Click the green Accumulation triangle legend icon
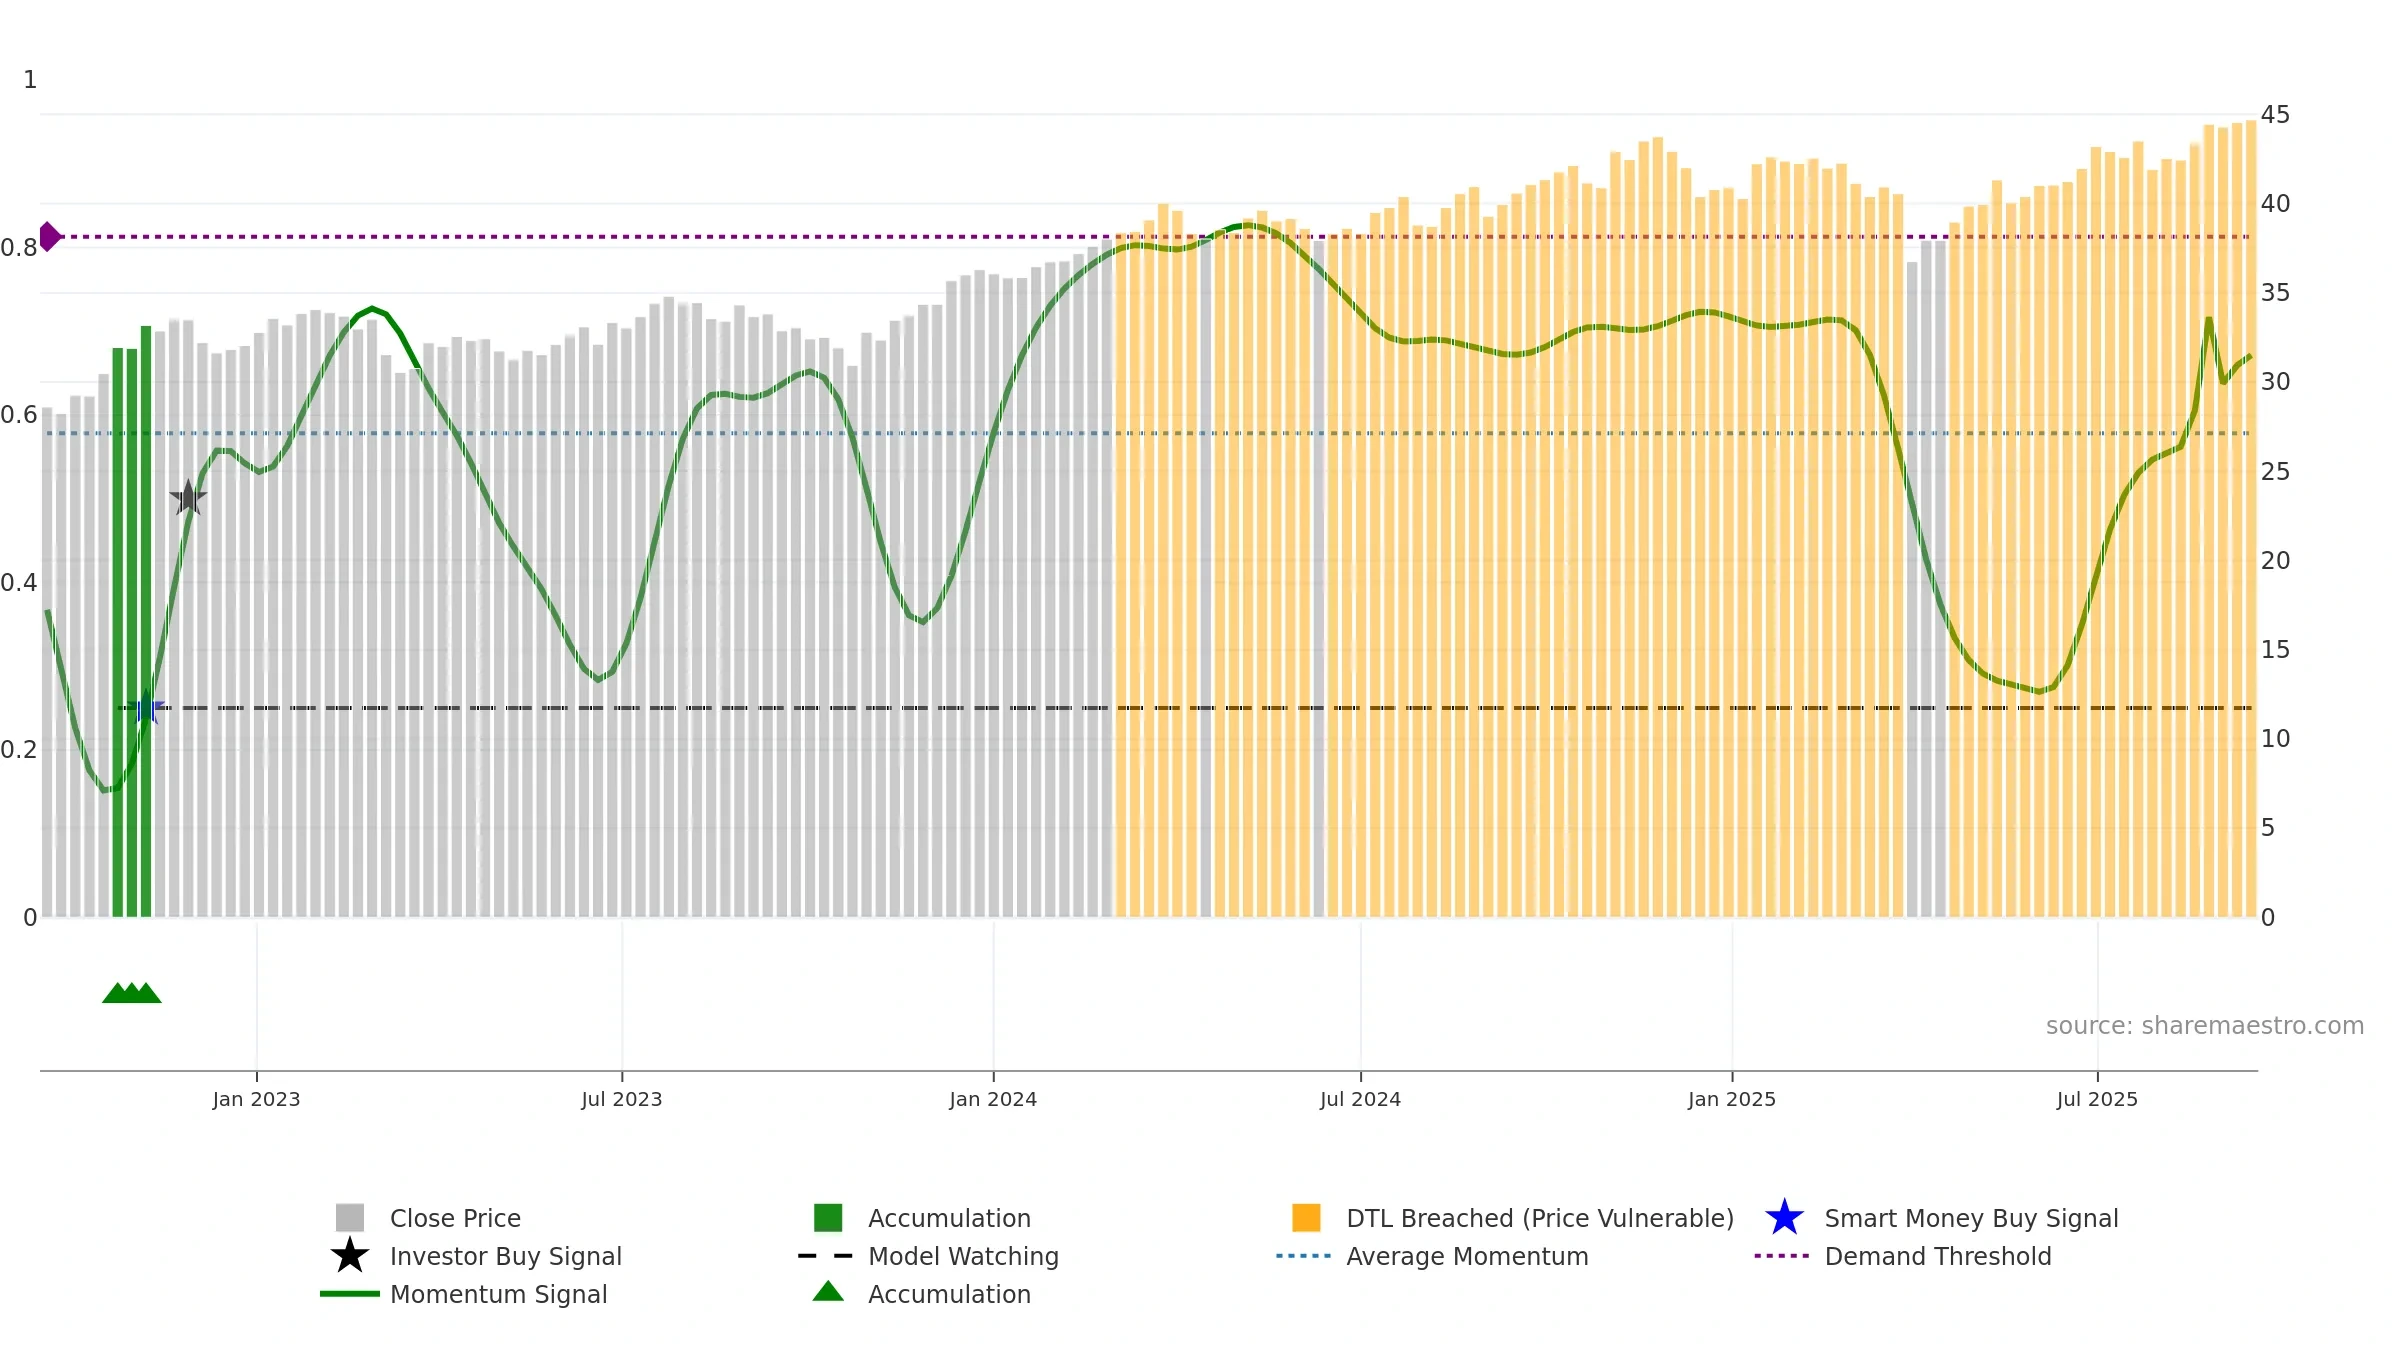The image size is (2400, 1350). click(x=828, y=1291)
